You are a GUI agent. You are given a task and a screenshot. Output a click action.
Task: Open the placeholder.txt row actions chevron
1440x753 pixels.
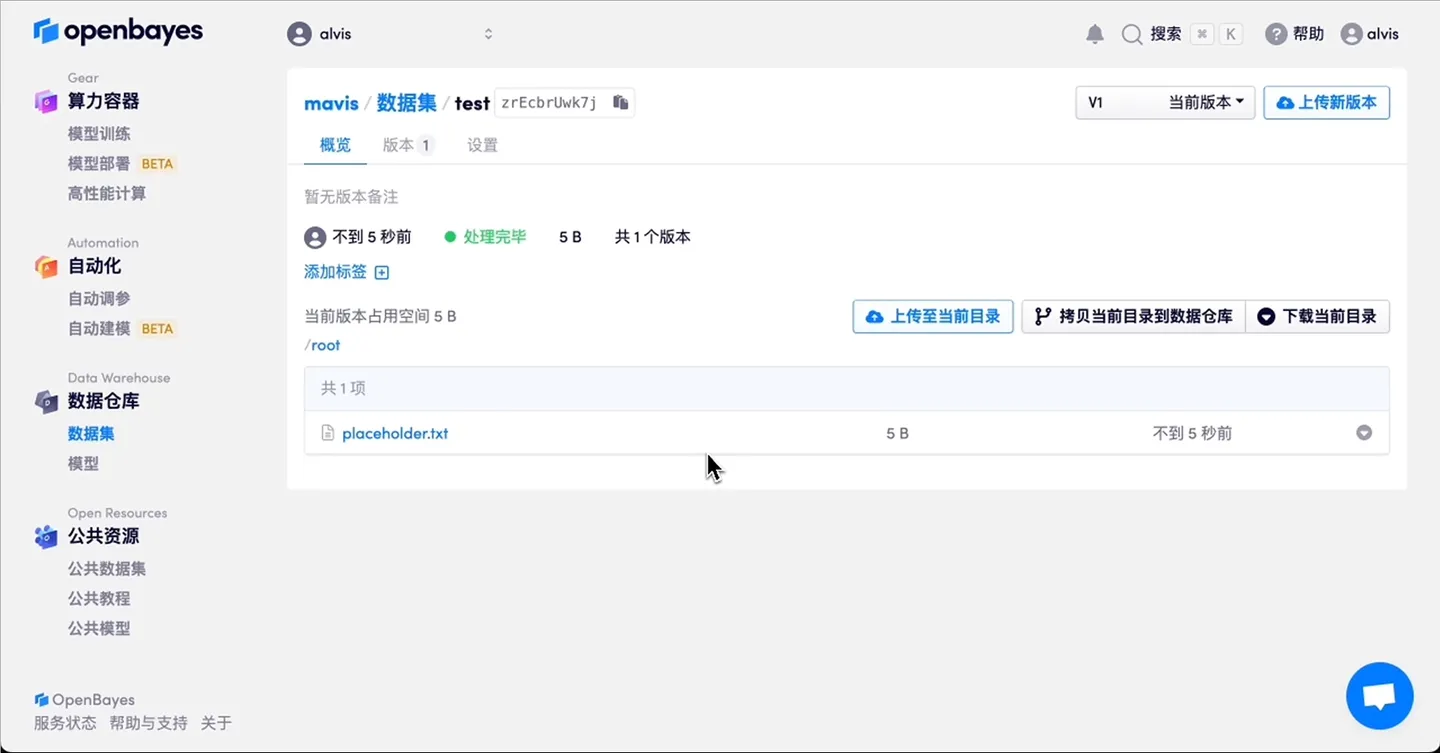click(x=1364, y=432)
